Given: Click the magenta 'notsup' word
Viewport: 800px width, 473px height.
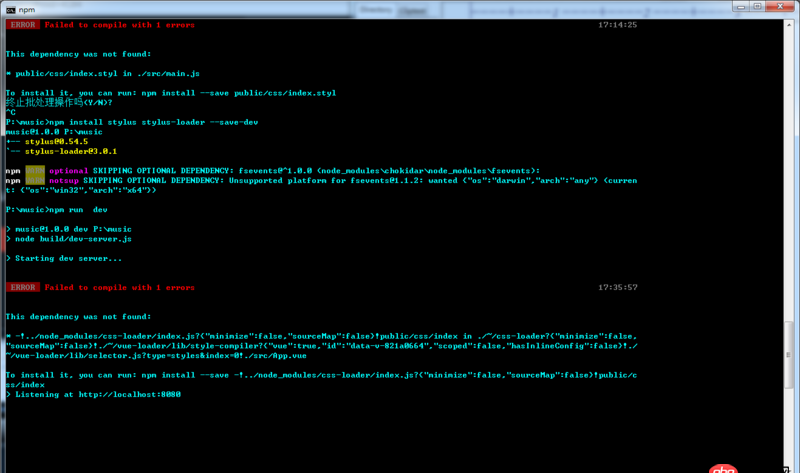Looking at the screenshot, I should [x=64, y=180].
